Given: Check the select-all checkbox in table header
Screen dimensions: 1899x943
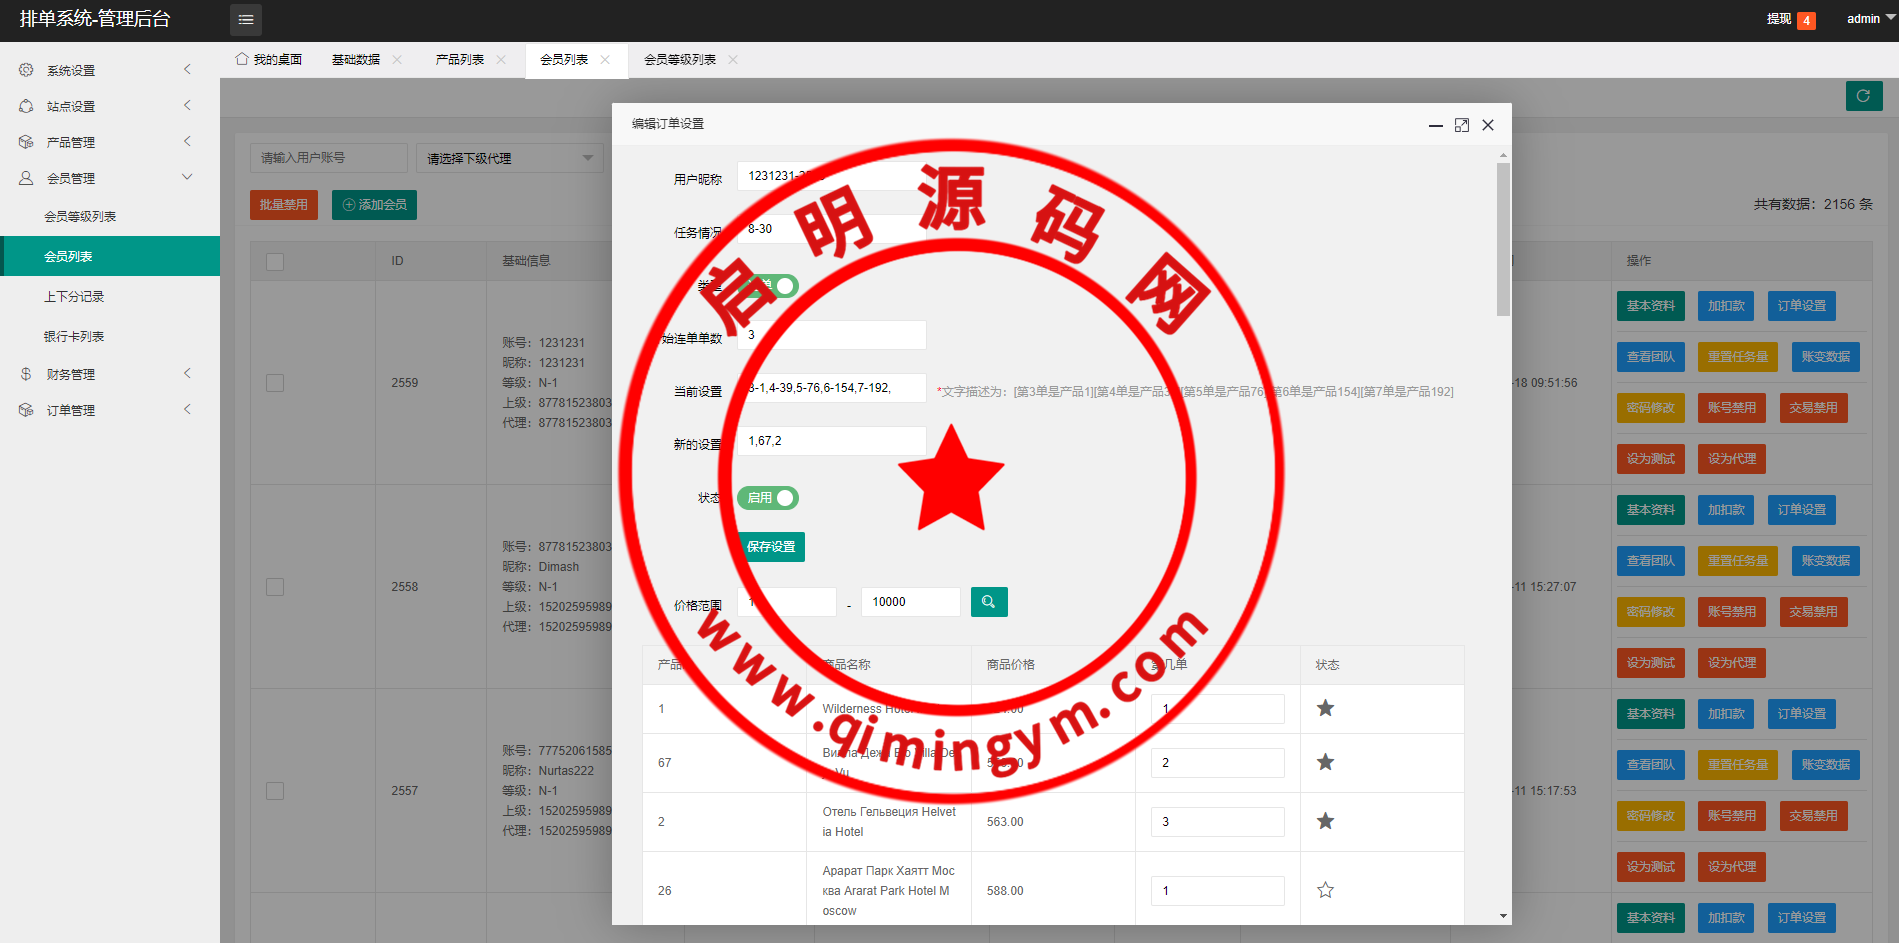Looking at the screenshot, I should (275, 261).
